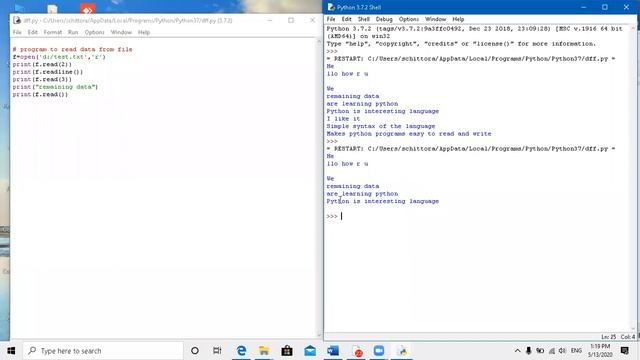Click the orange desktop icon behind editor
Screen dimensions: 640x360
(87, 9)
